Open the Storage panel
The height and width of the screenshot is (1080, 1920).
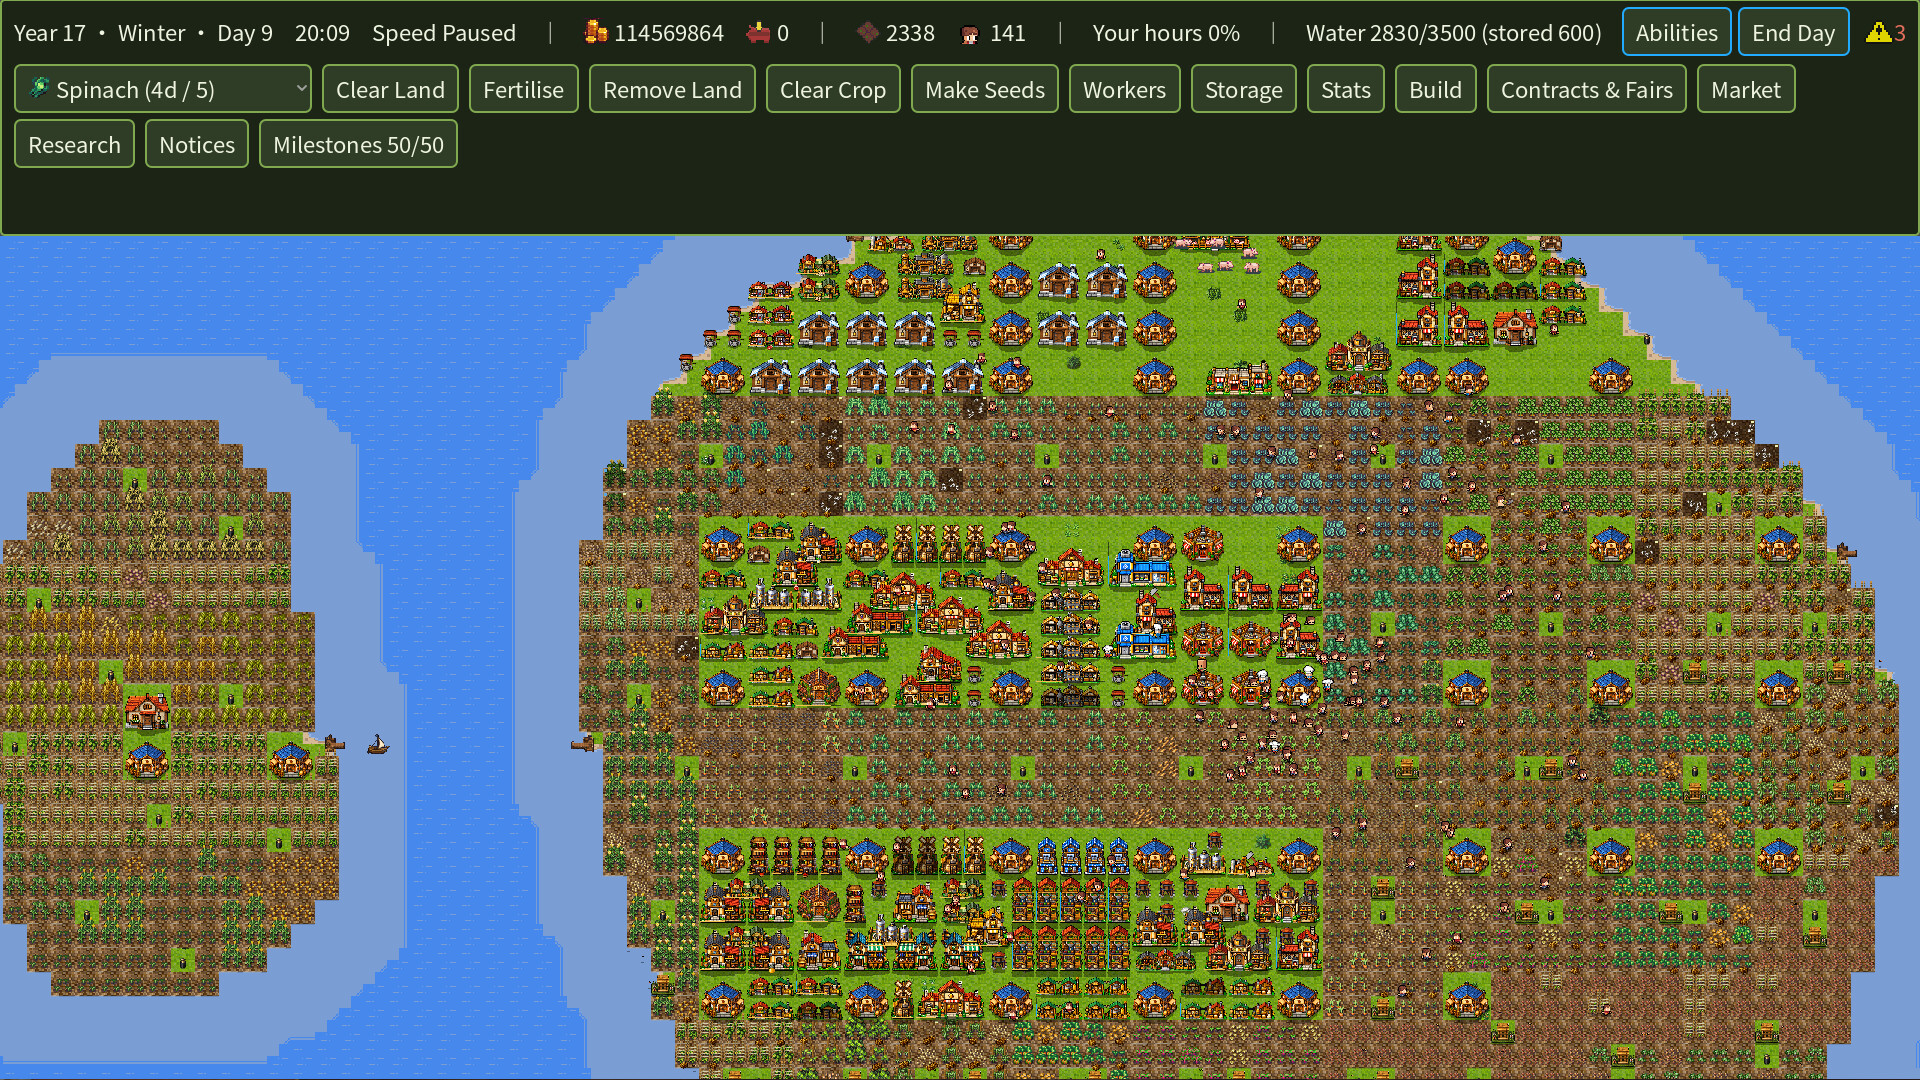point(1243,90)
